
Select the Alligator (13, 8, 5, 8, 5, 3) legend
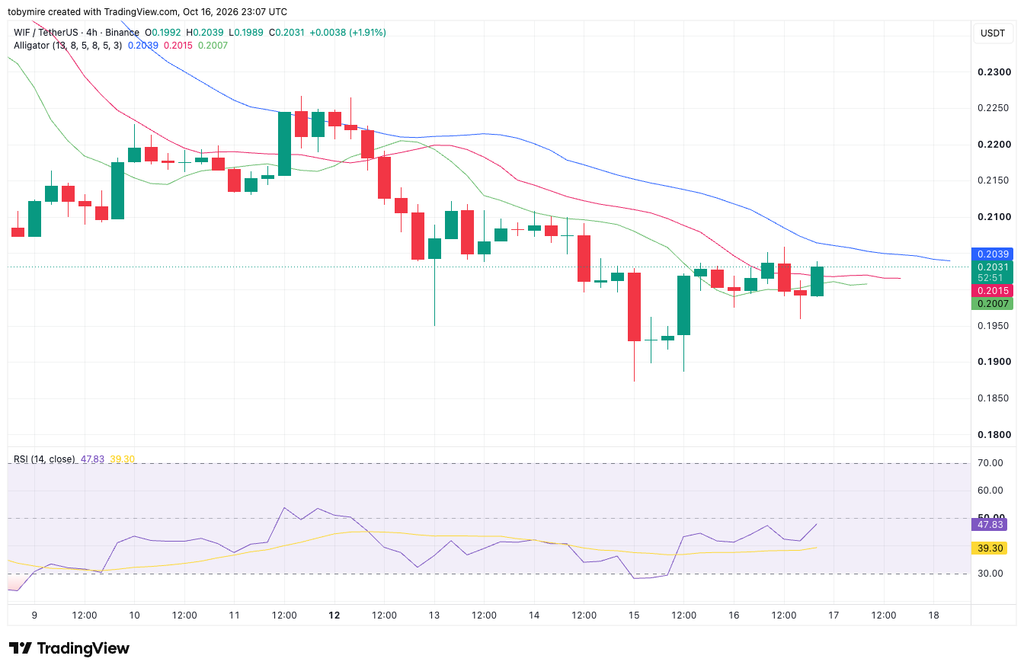pos(68,45)
